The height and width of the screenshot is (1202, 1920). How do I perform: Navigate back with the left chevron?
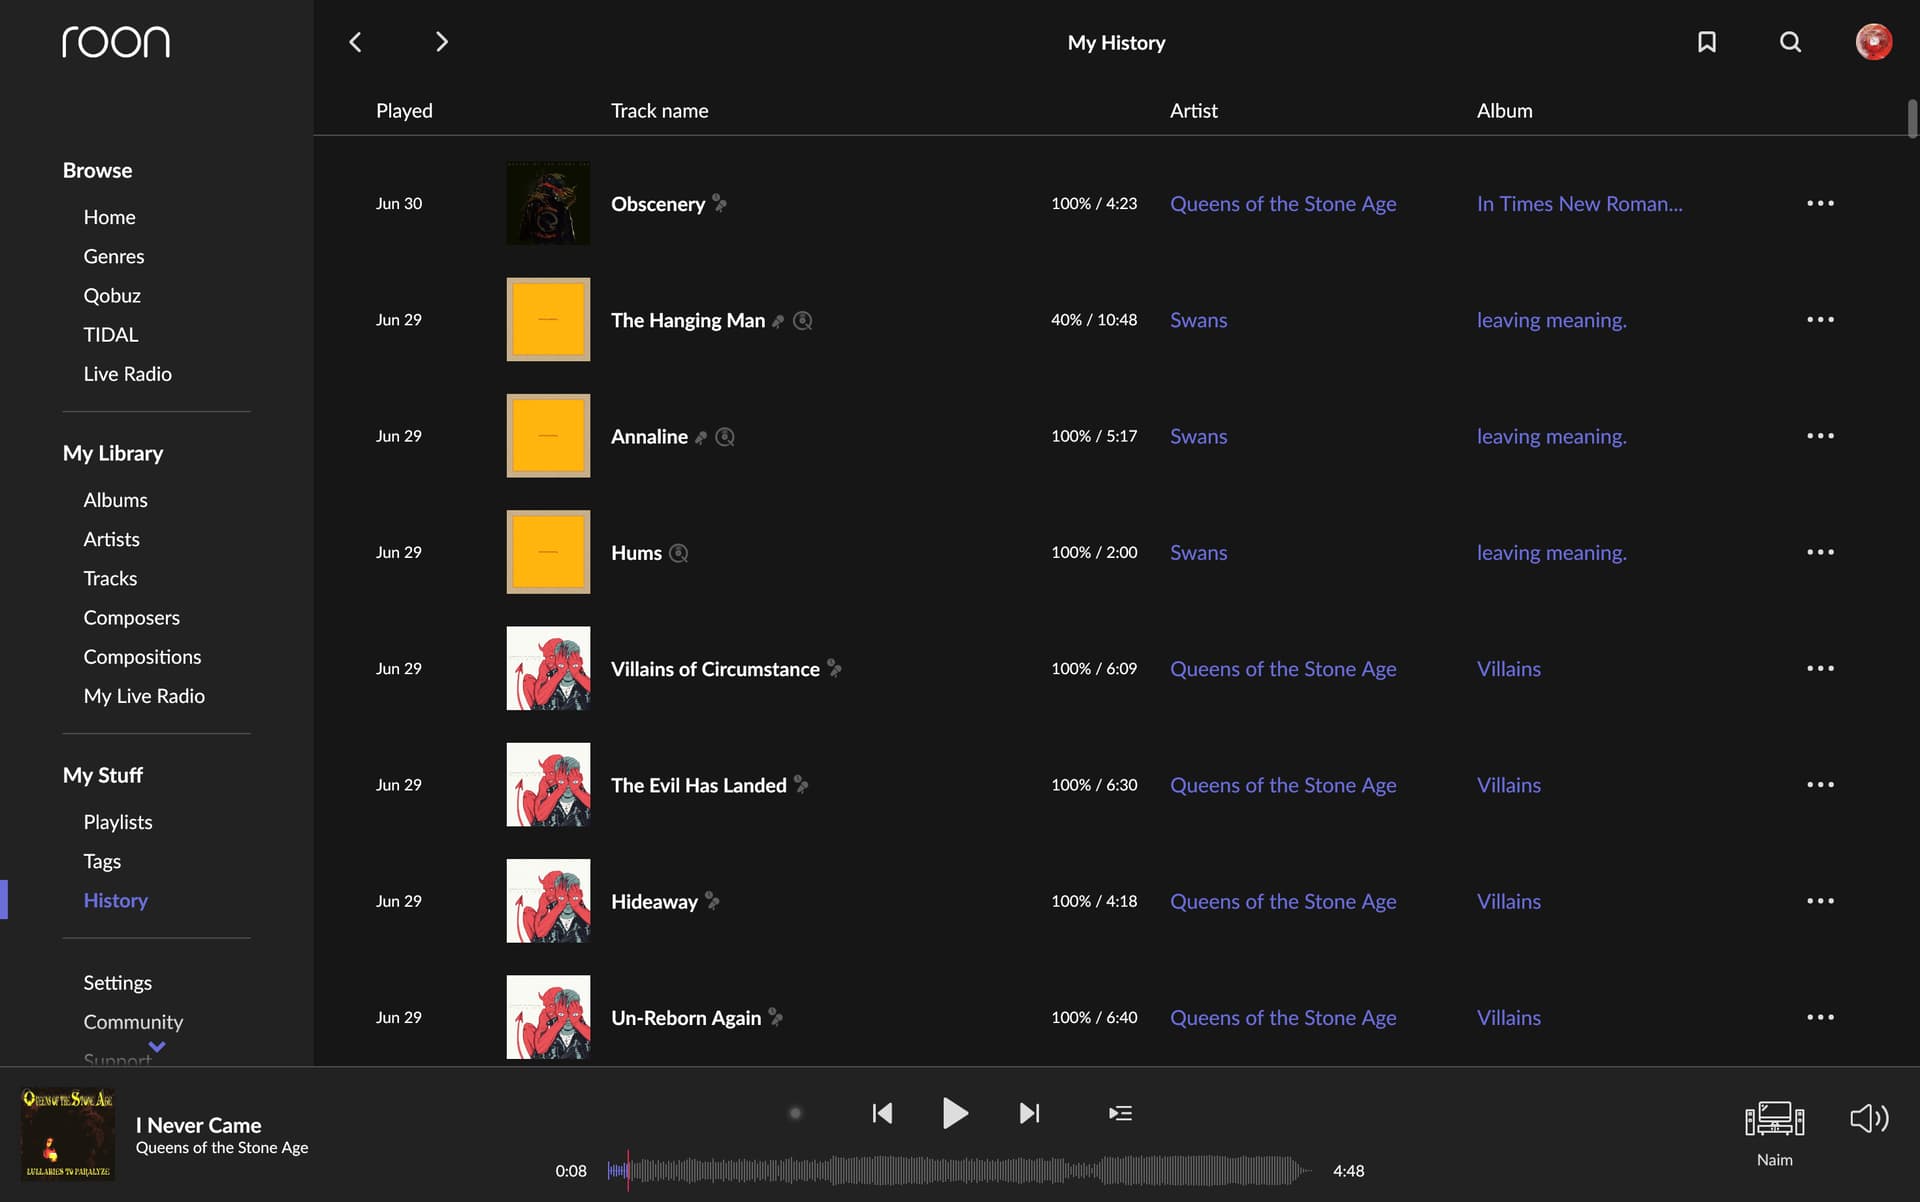click(355, 42)
